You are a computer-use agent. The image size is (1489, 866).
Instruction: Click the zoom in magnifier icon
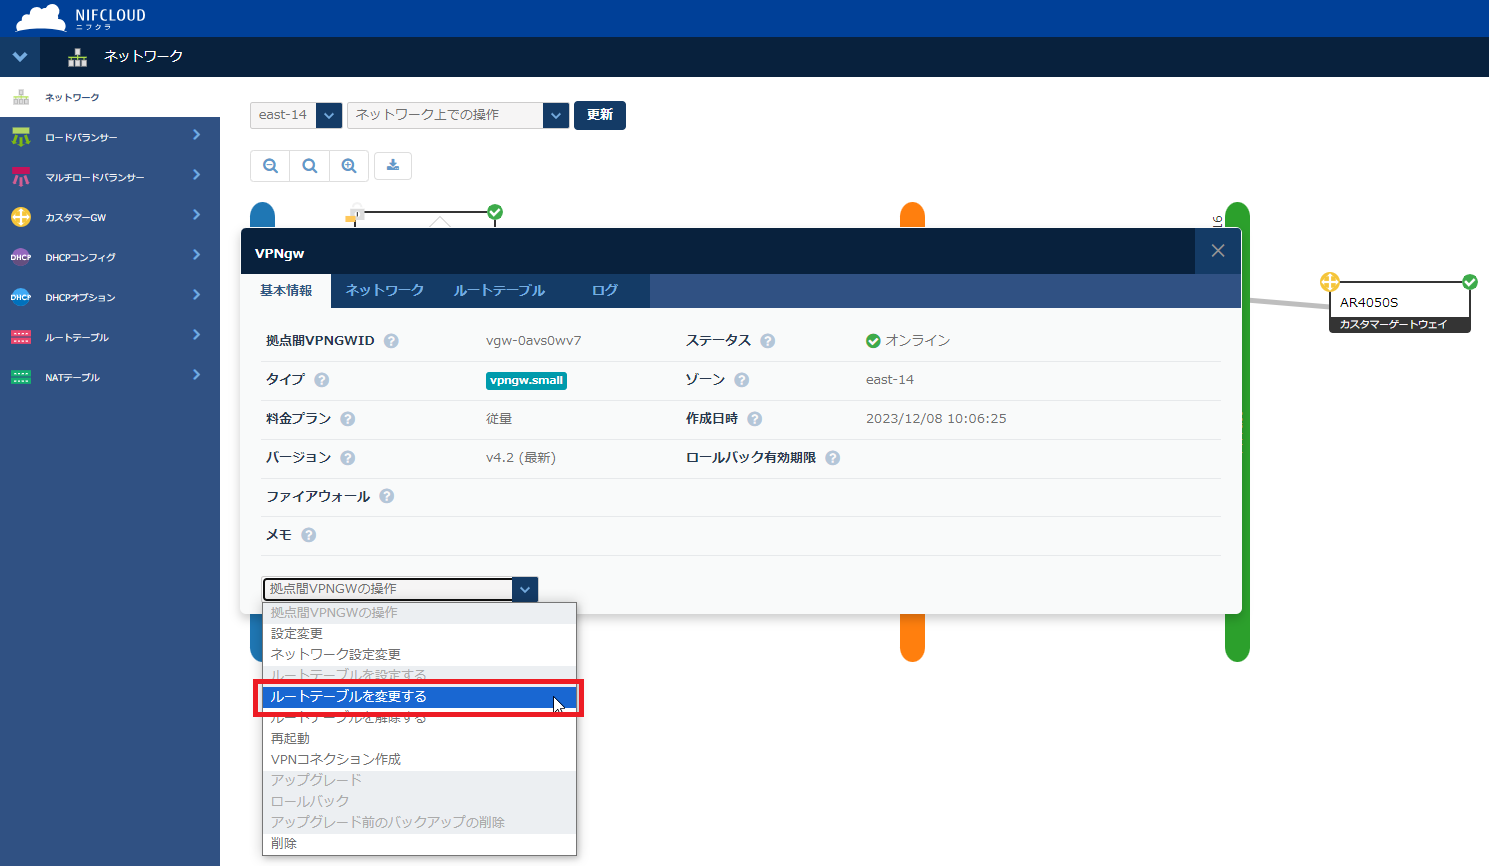349,166
